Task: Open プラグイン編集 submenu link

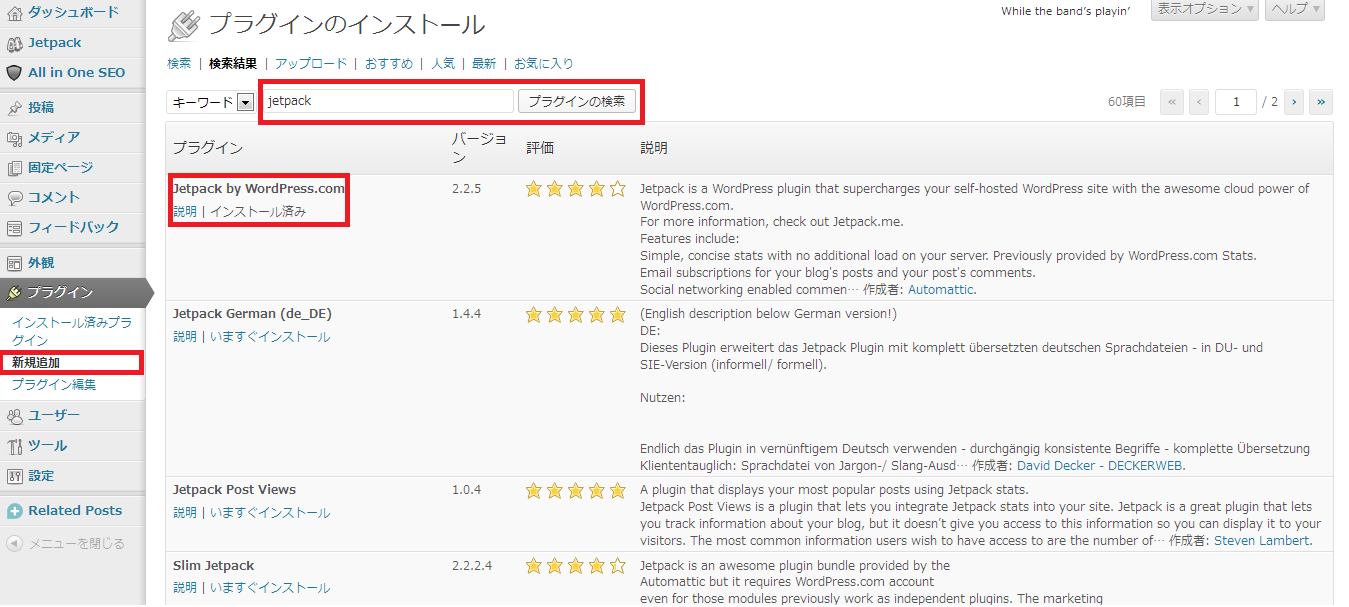Action: [54, 384]
